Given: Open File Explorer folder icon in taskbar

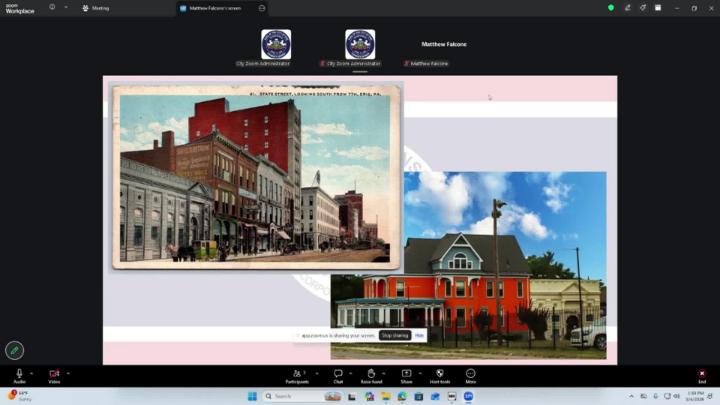Looking at the screenshot, I should (385, 396).
